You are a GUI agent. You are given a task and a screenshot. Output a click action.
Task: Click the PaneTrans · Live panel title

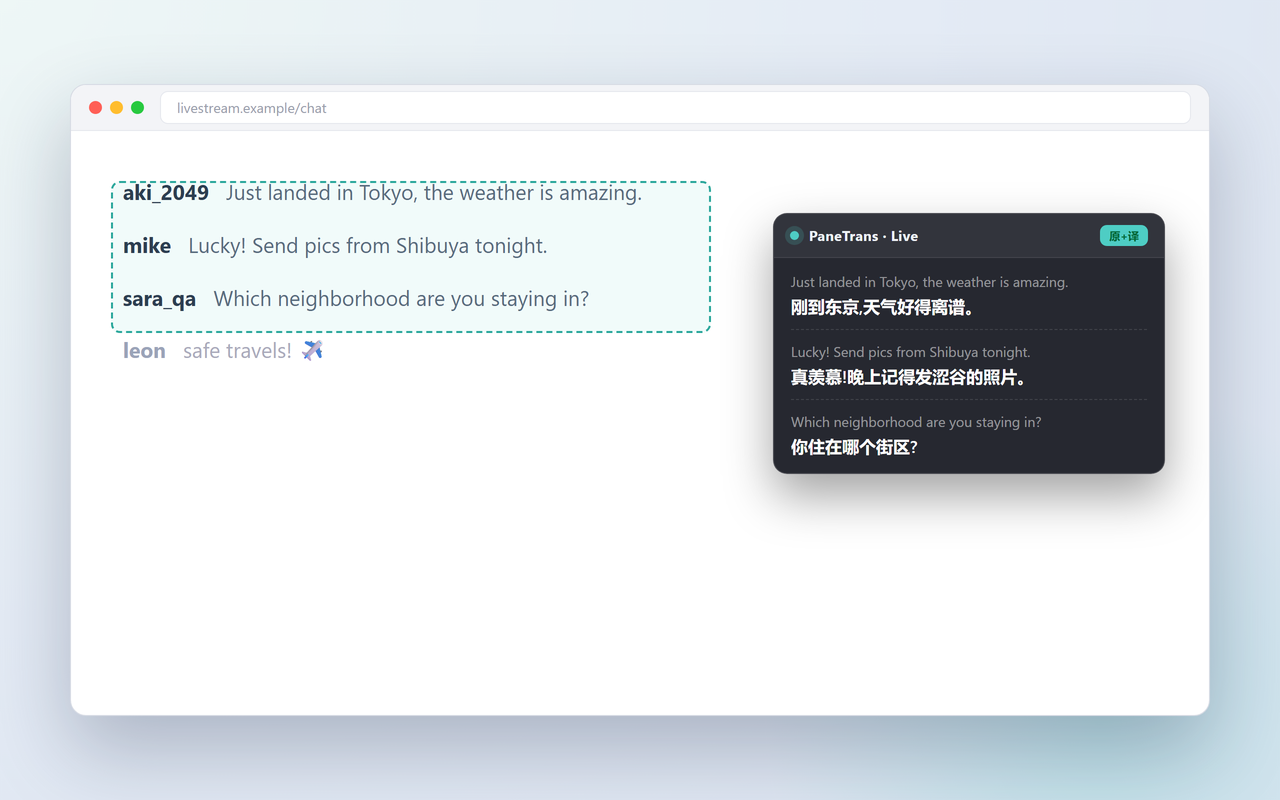[863, 236]
